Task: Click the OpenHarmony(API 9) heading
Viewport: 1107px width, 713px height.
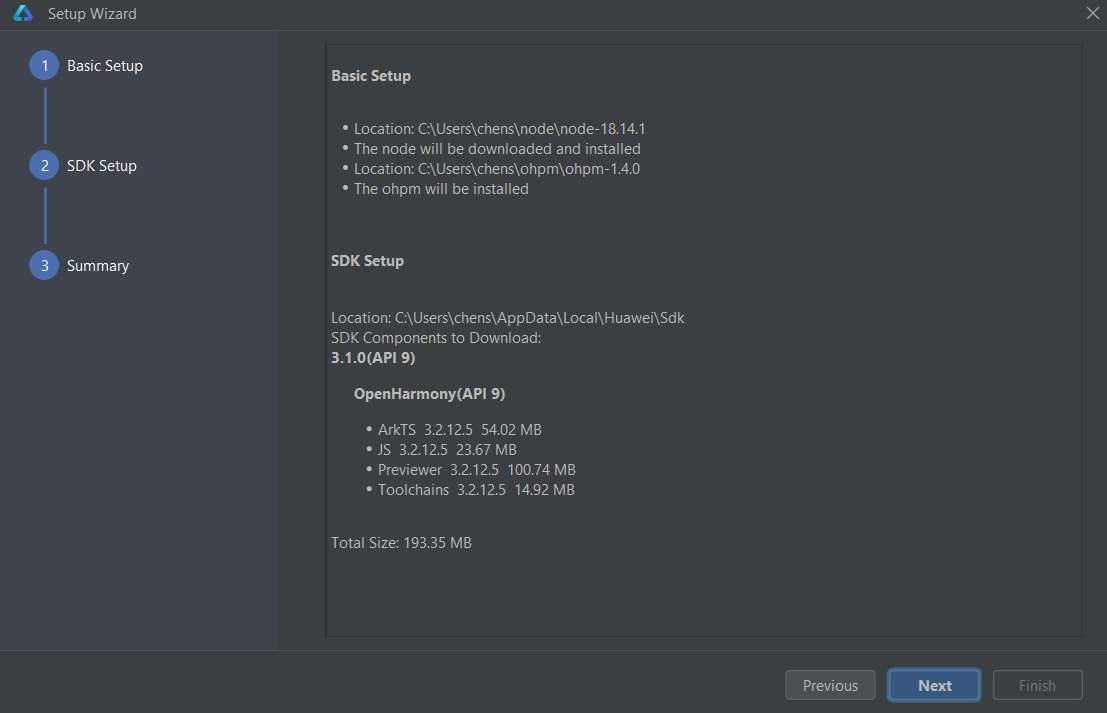Action: tap(429, 394)
